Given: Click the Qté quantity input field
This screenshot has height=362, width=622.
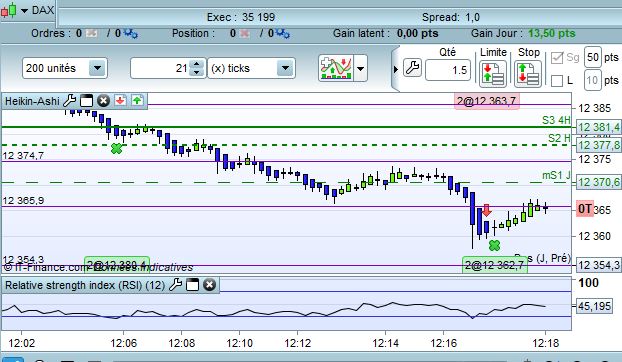Looking at the screenshot, I should click(448, 70).
